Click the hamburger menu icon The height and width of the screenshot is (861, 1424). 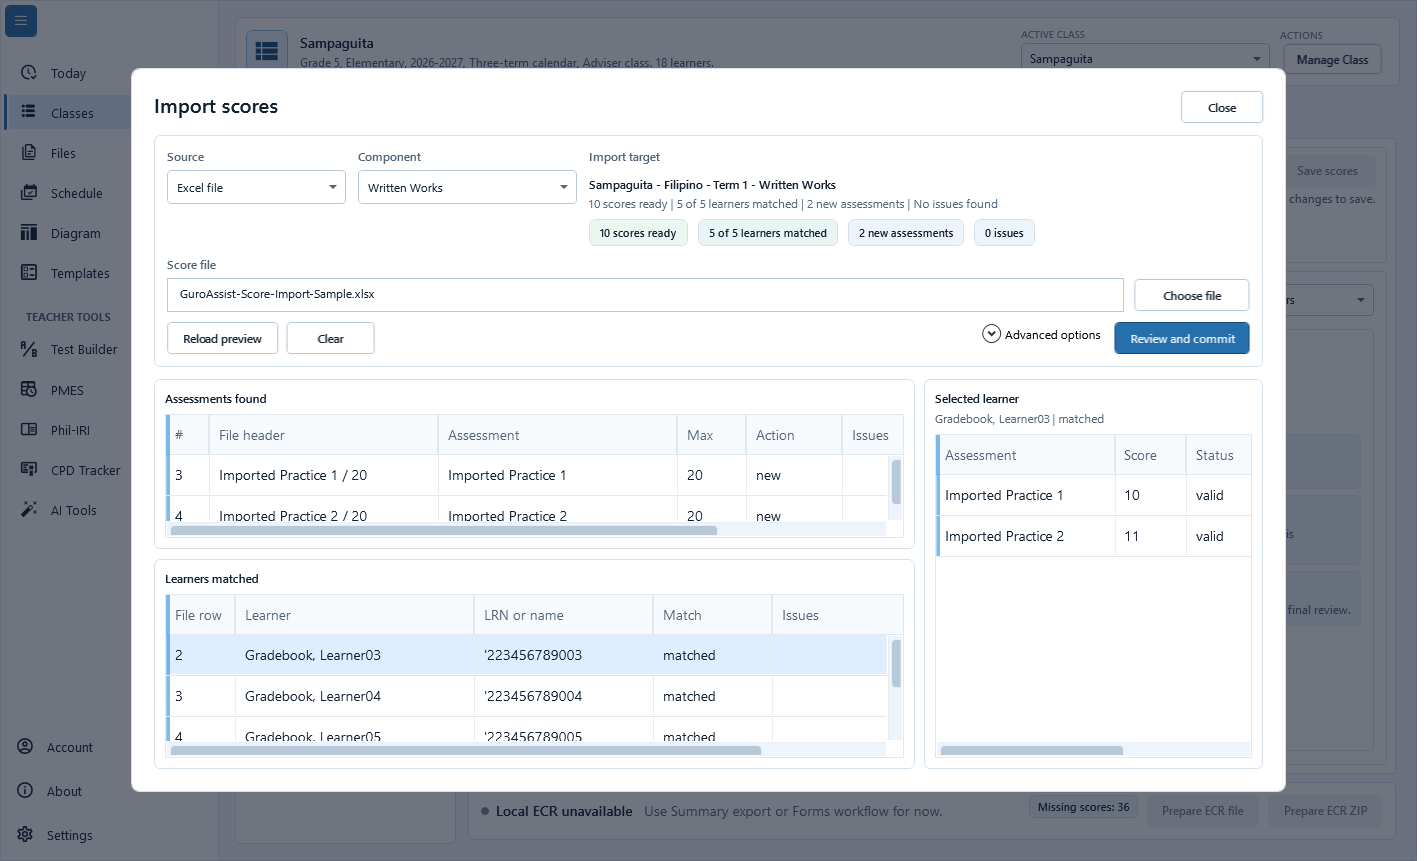(21, 20)
